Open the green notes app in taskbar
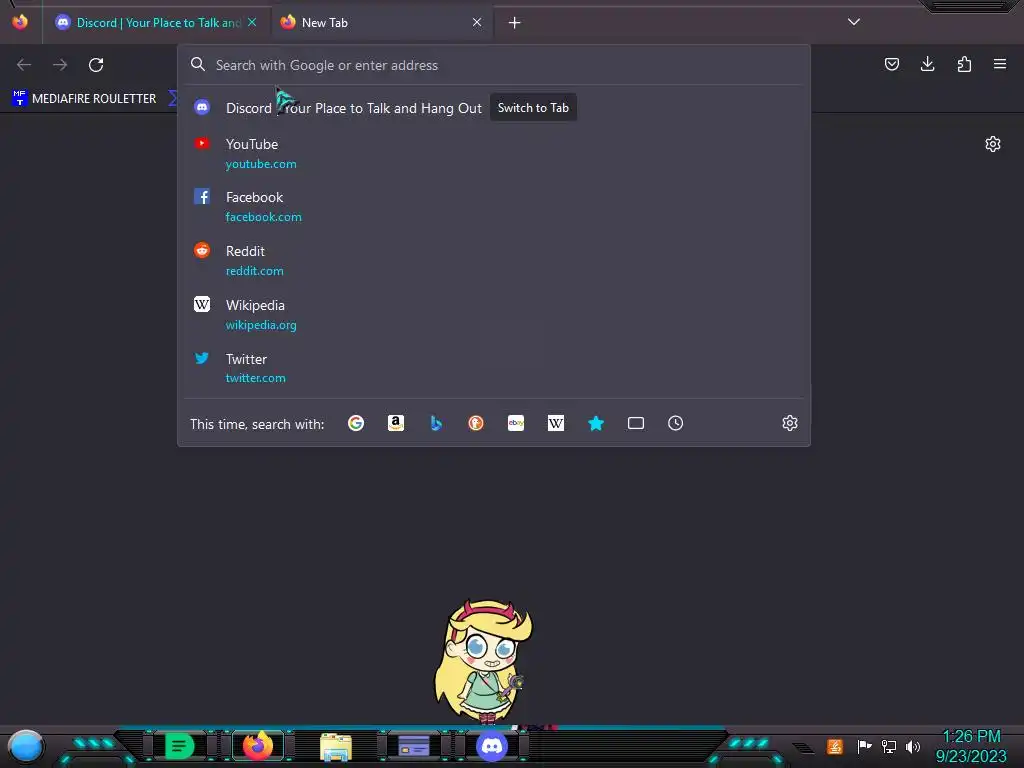This screenshot has width=1024, height=768. click(179, 746)
